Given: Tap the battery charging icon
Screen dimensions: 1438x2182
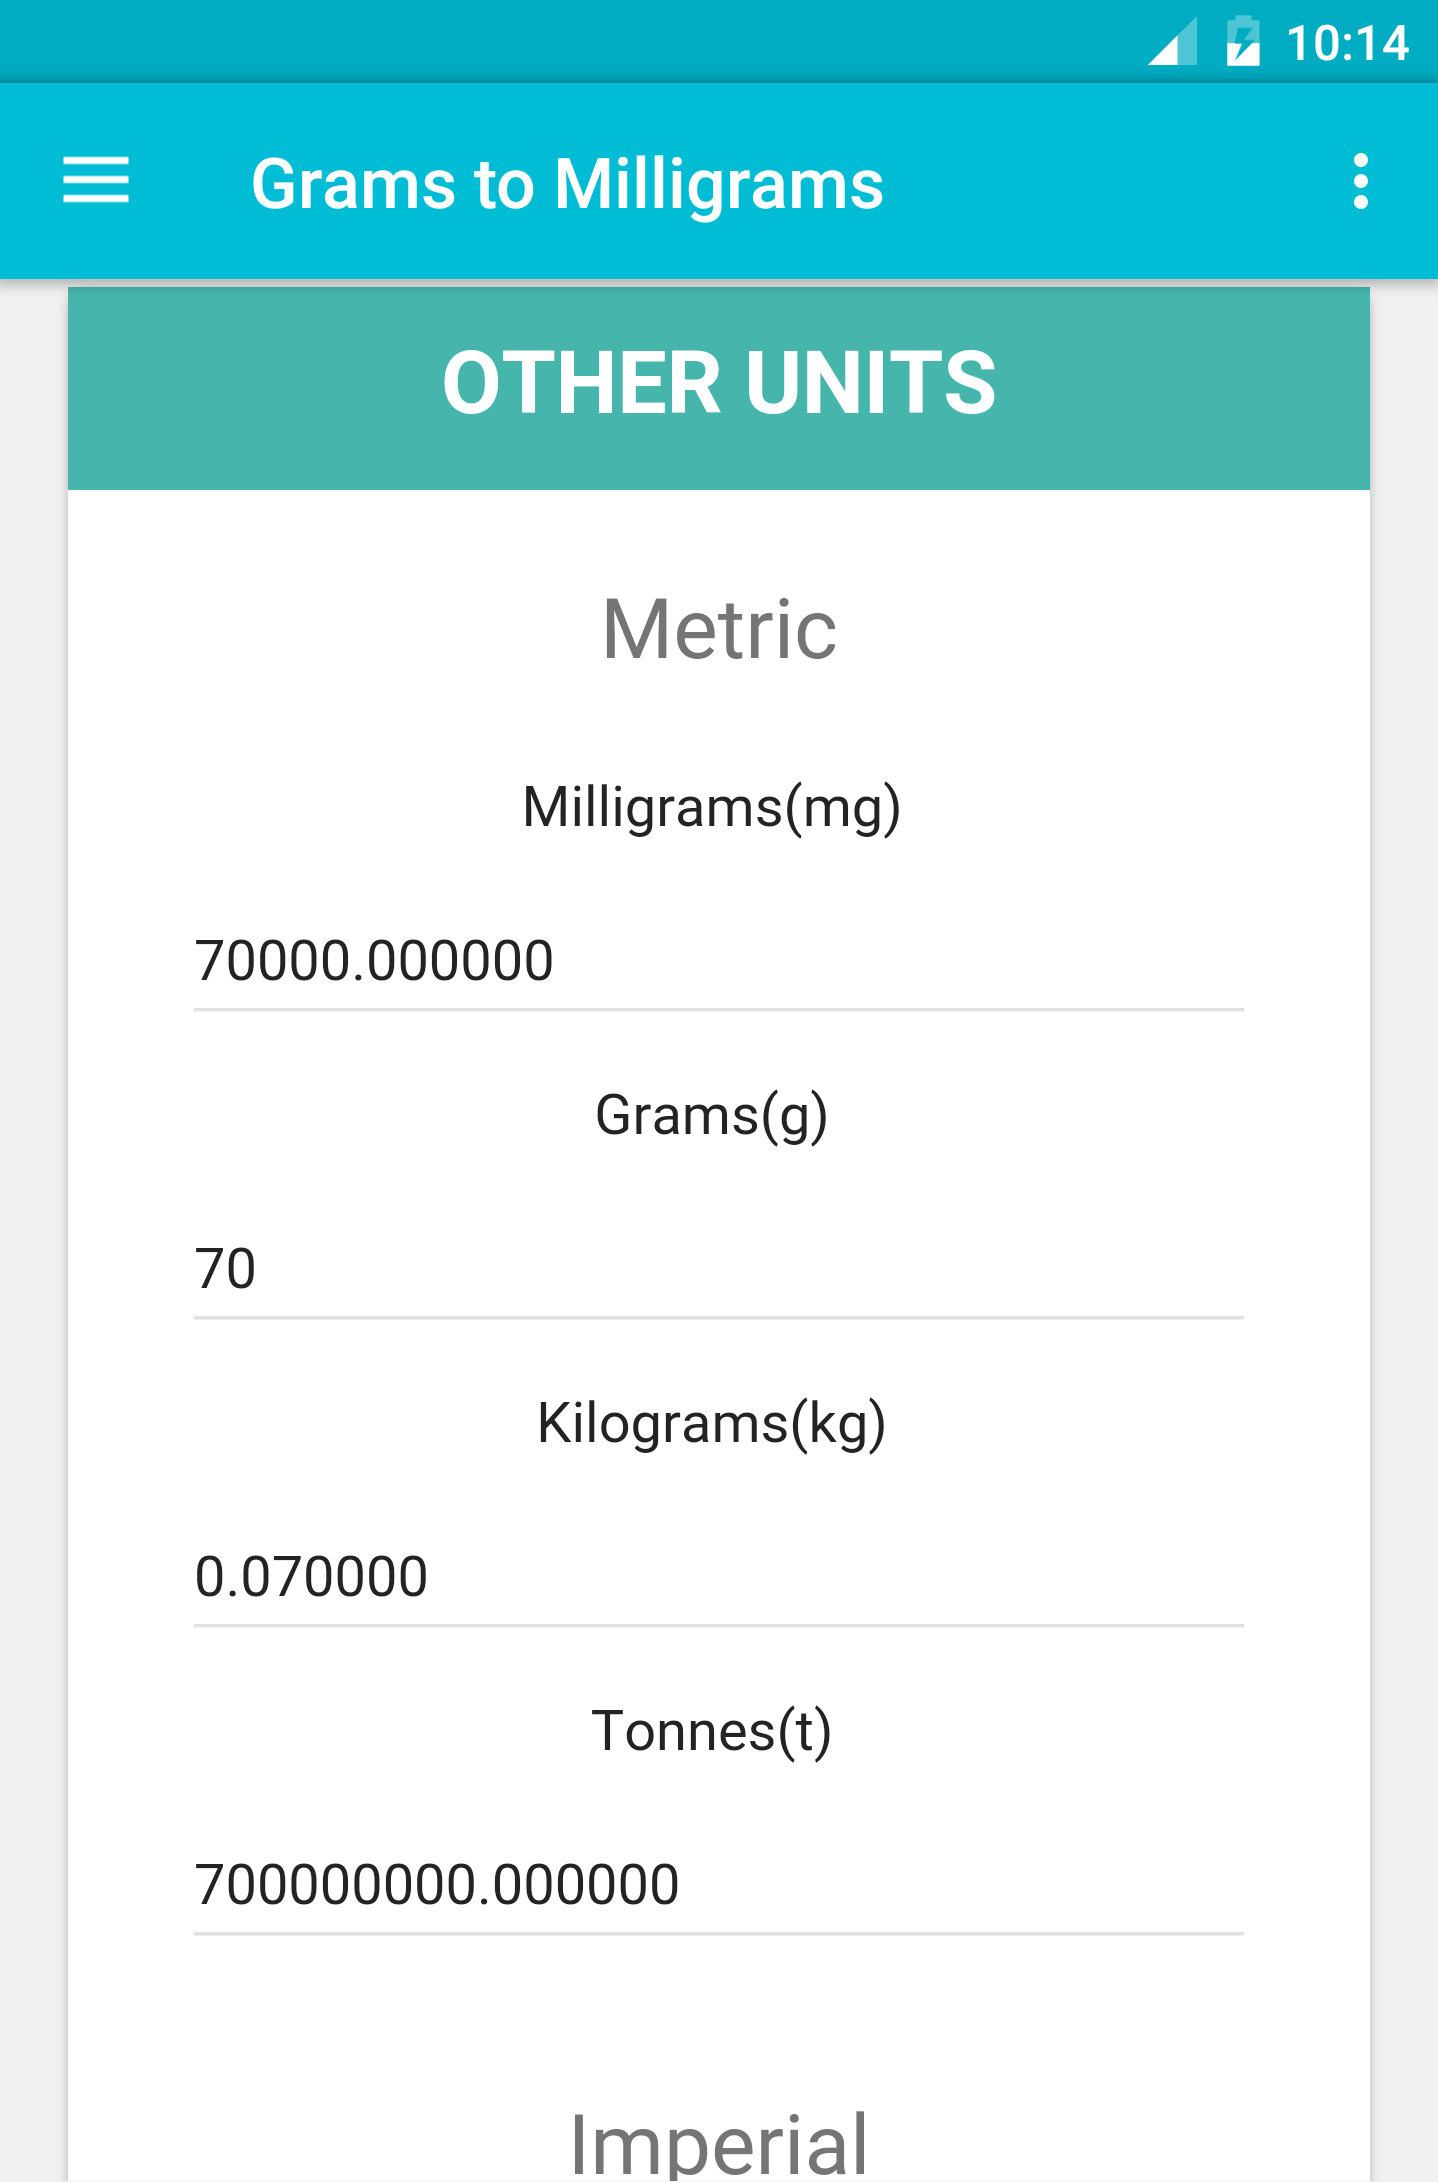Looking at the screenshot, I should point(1243,42).
